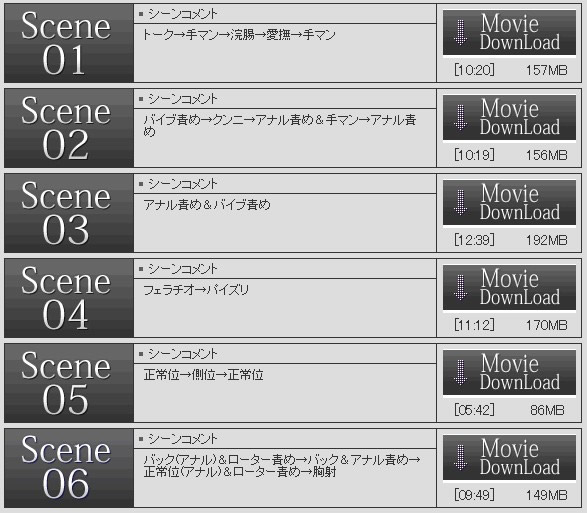Select the Movie DownLoad text for Scene 06

click(520, 458)
